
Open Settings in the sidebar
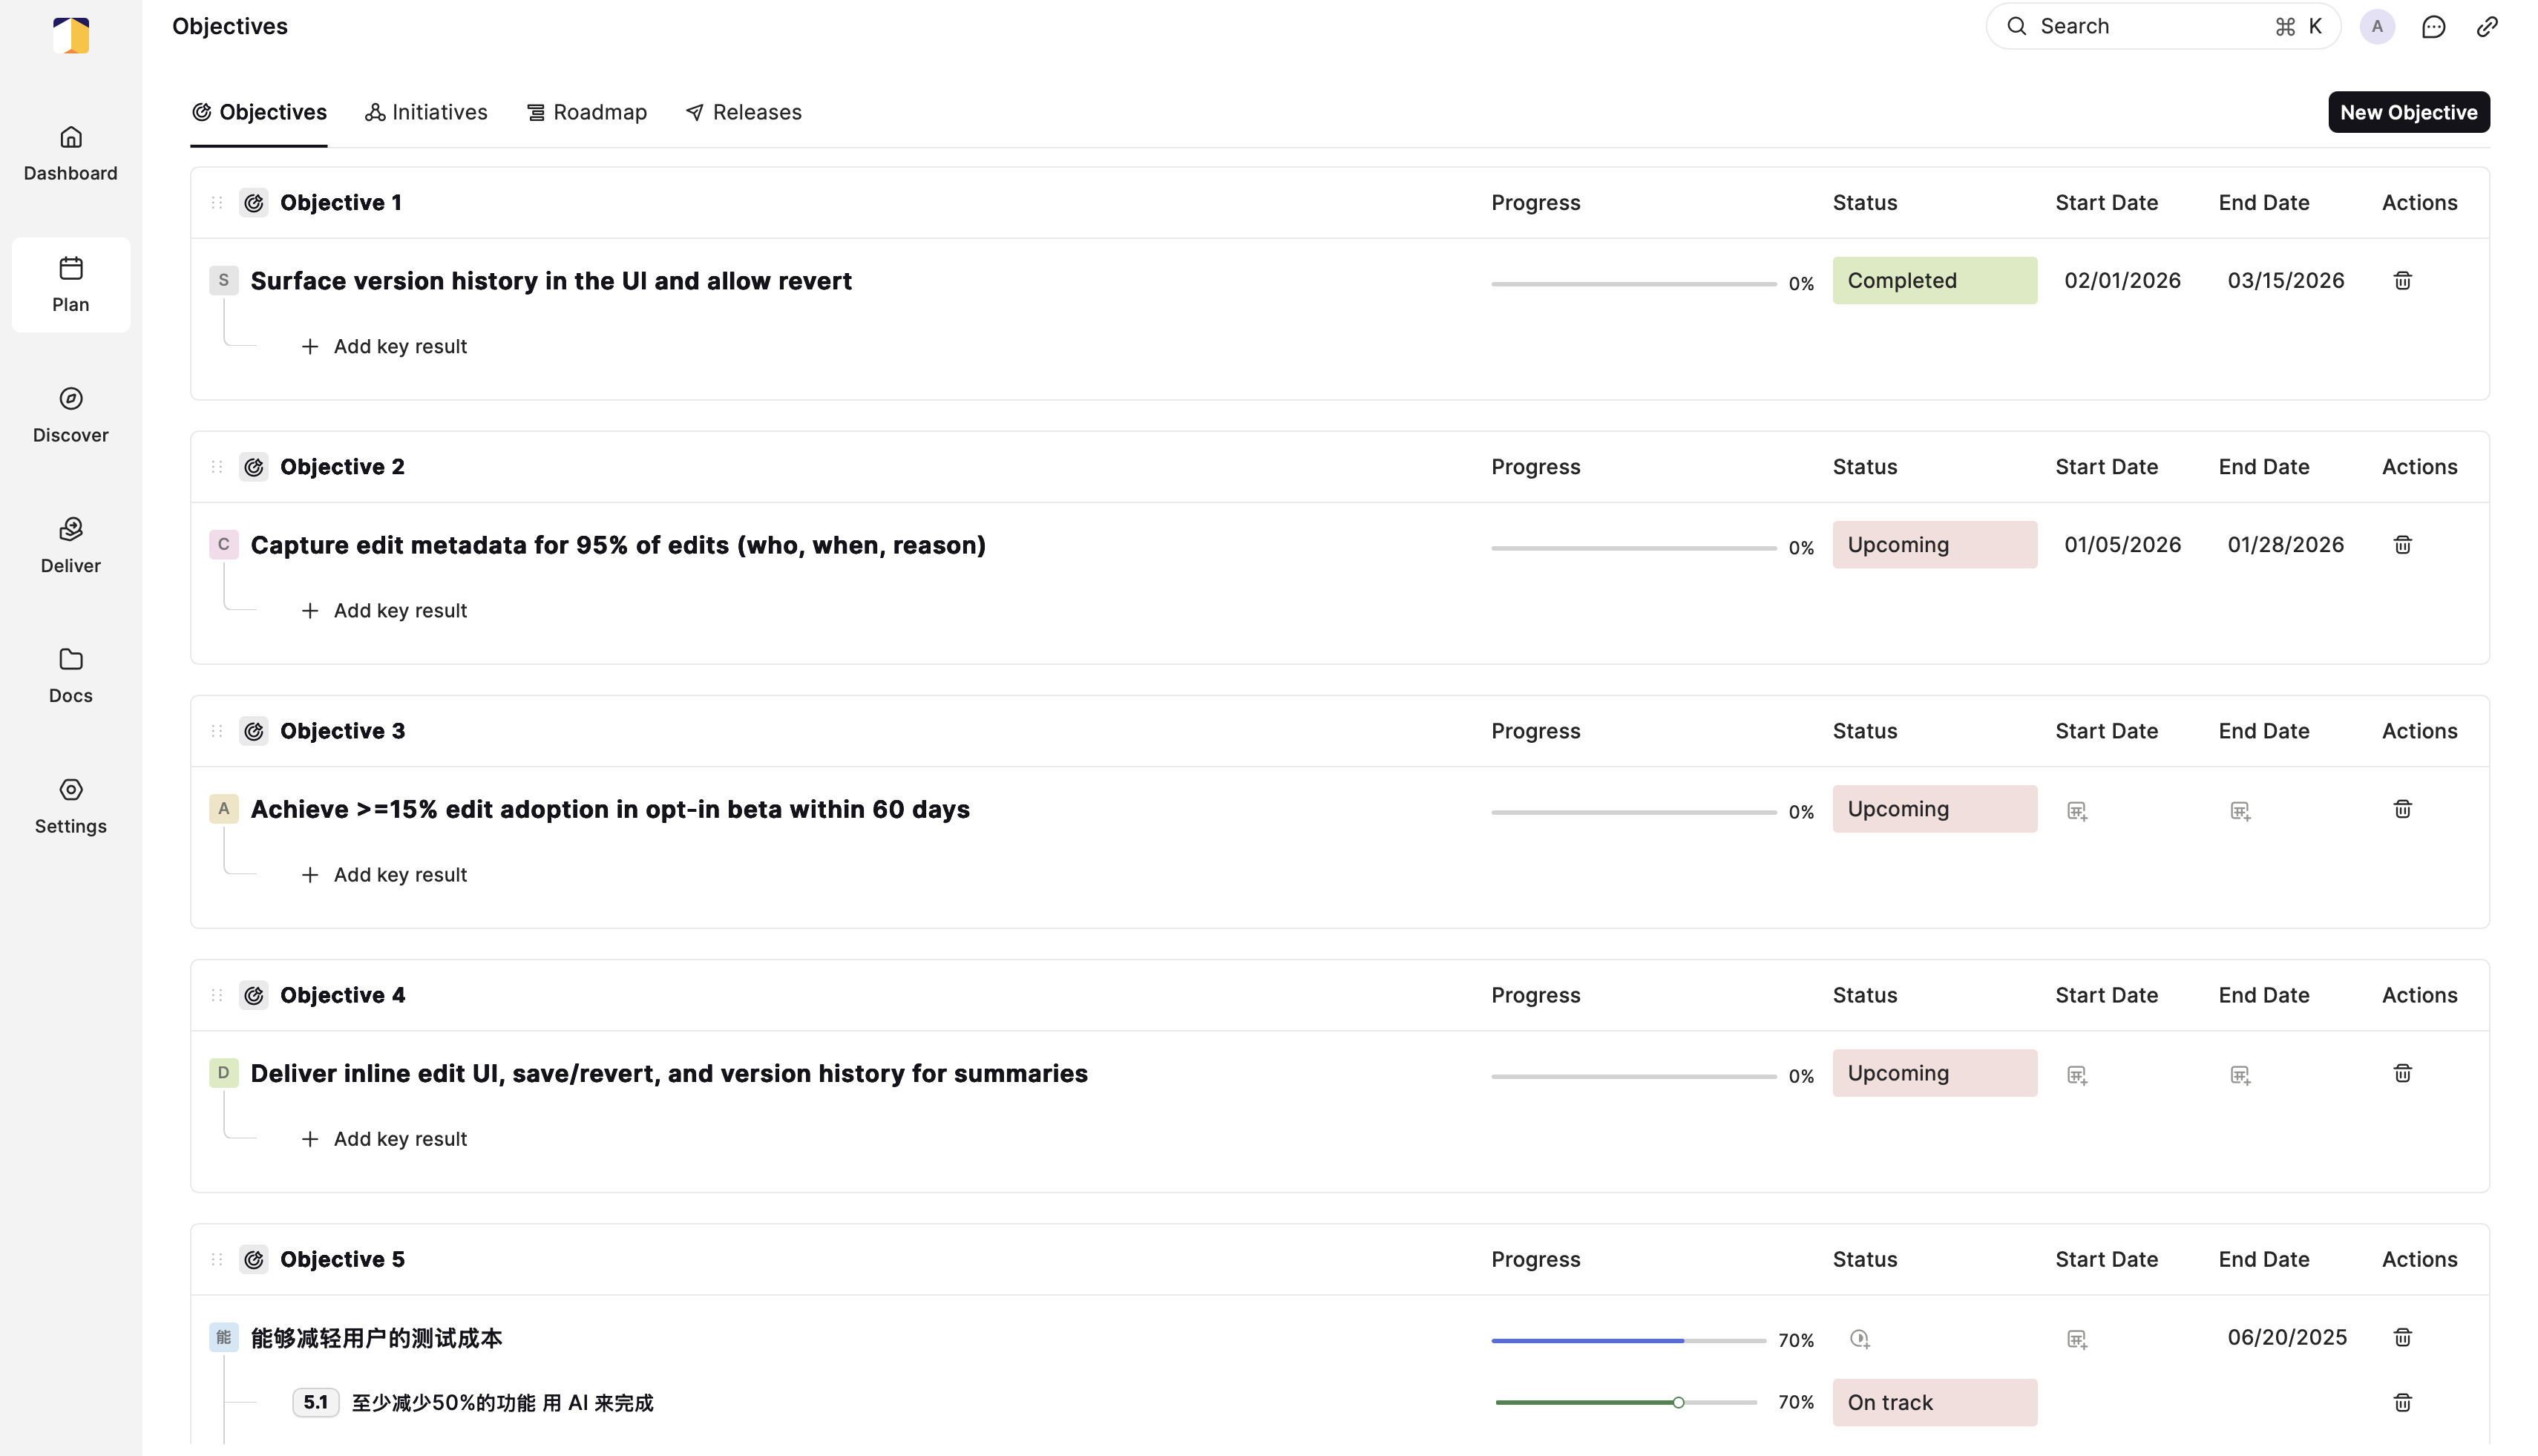(70, 807)
